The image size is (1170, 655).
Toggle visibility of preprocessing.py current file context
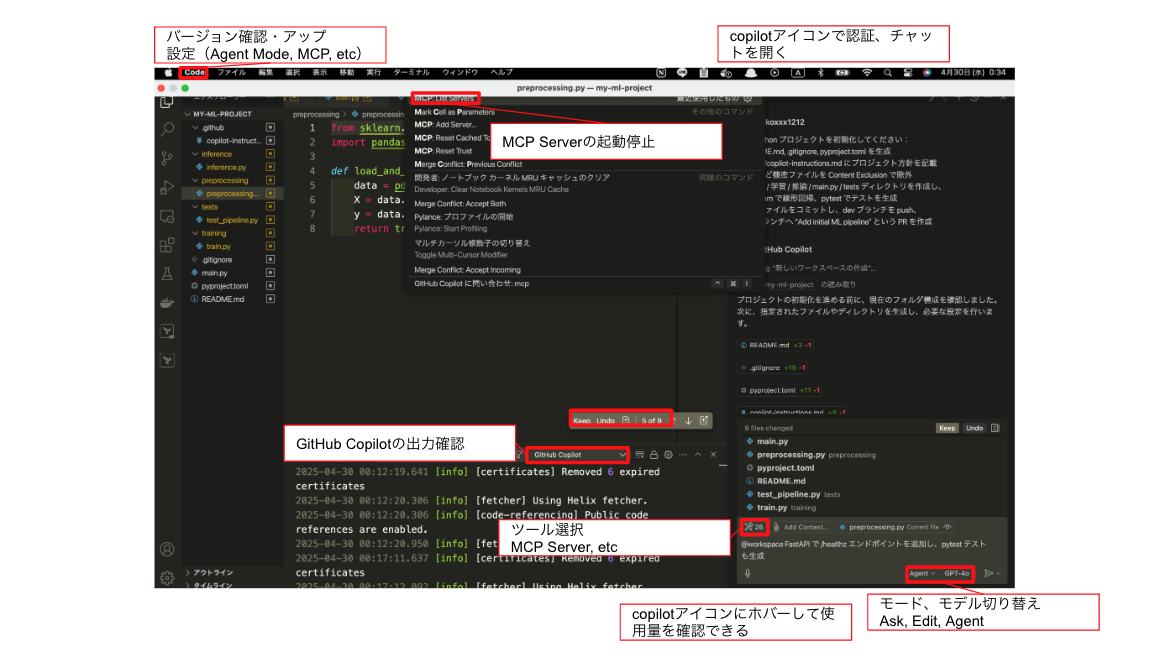tap(947, 527)
